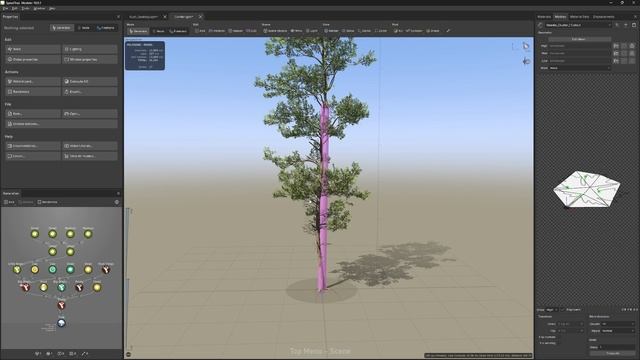The width and height of the screenshot is (640, 360).
Task: Select Generator mode in the viewport toolbar
Action: point(138,31)
